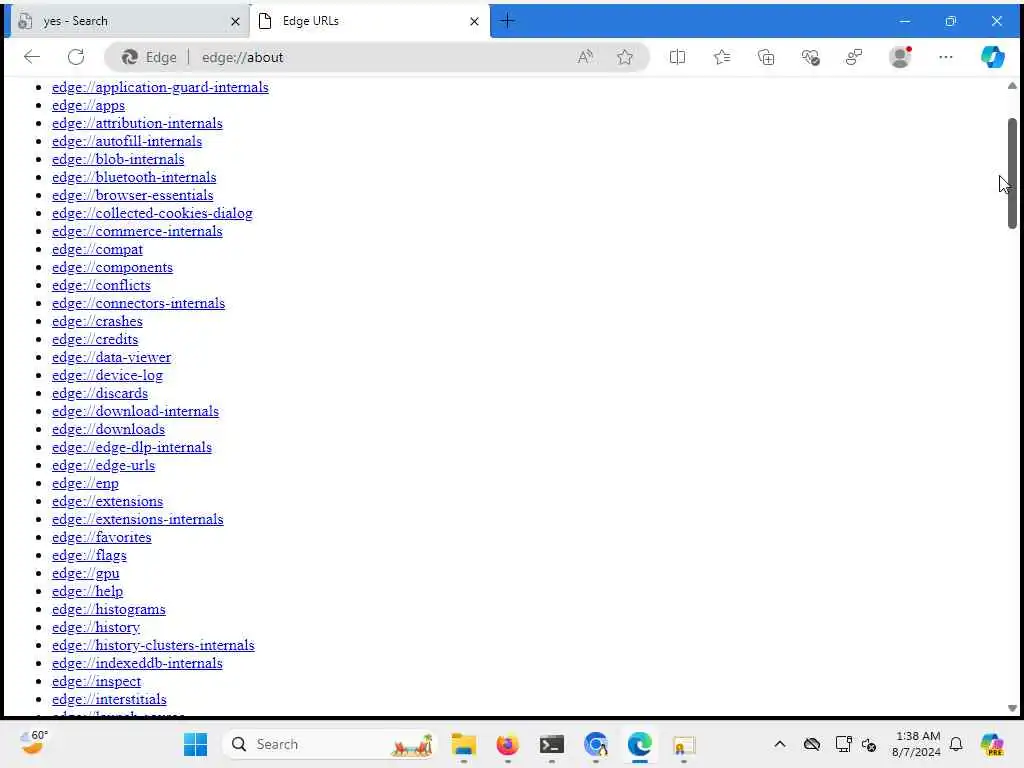1024x768 pixels.
Task: Open edge://history-clusters-internals link
Action: click(x=153, y=646)
